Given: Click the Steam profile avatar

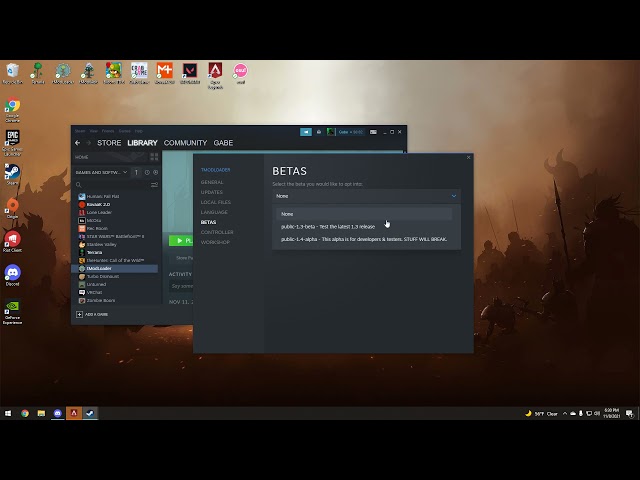Looking at the screenshot, I should [x=331, y=132].
